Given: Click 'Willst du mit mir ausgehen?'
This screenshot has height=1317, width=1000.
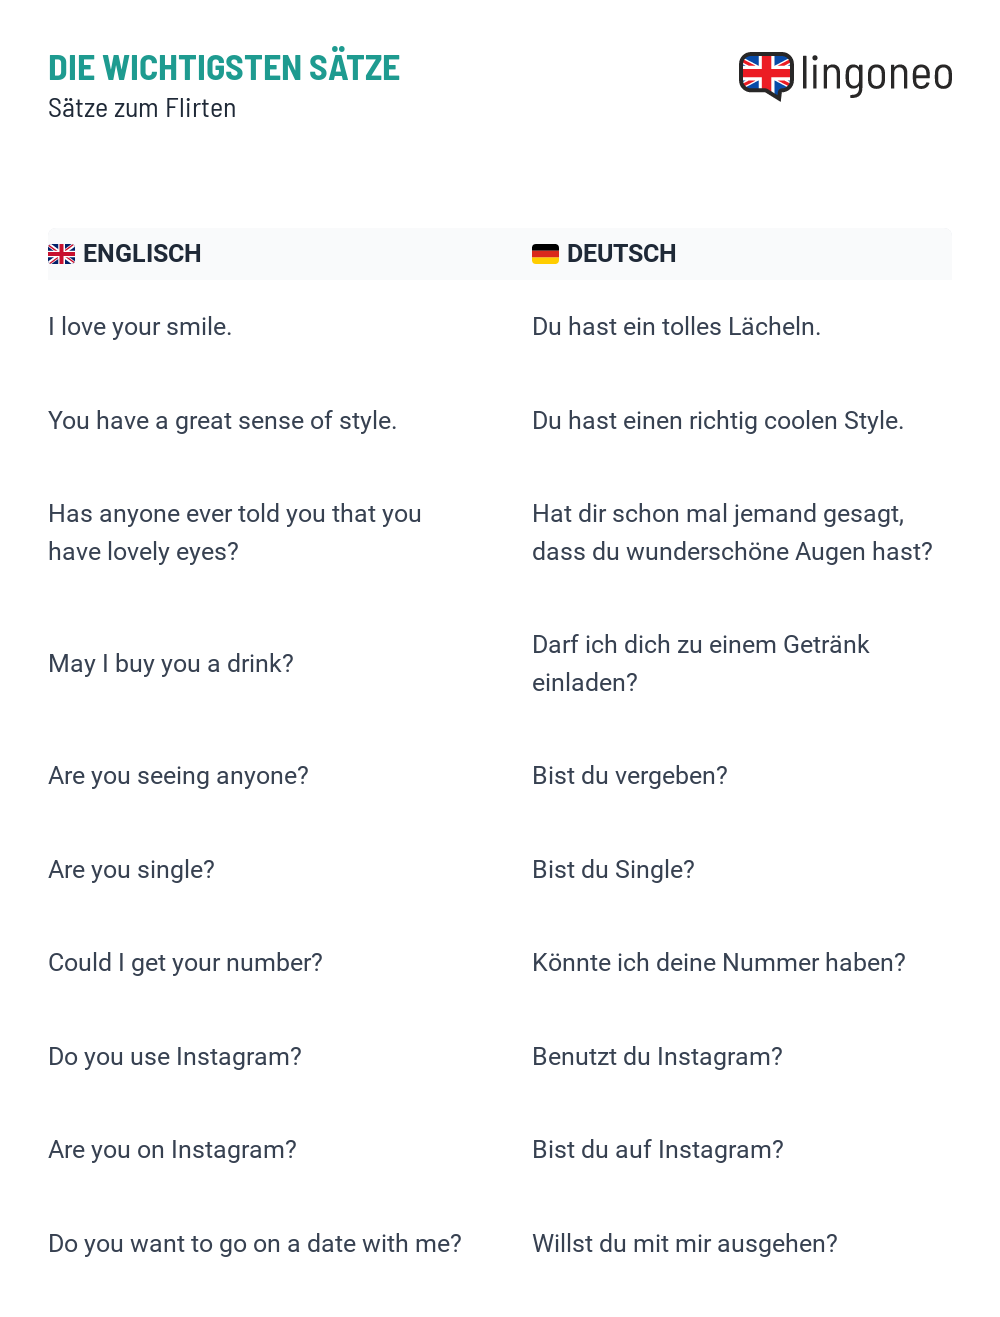Looking at the screenshot, I should 685,1244.
